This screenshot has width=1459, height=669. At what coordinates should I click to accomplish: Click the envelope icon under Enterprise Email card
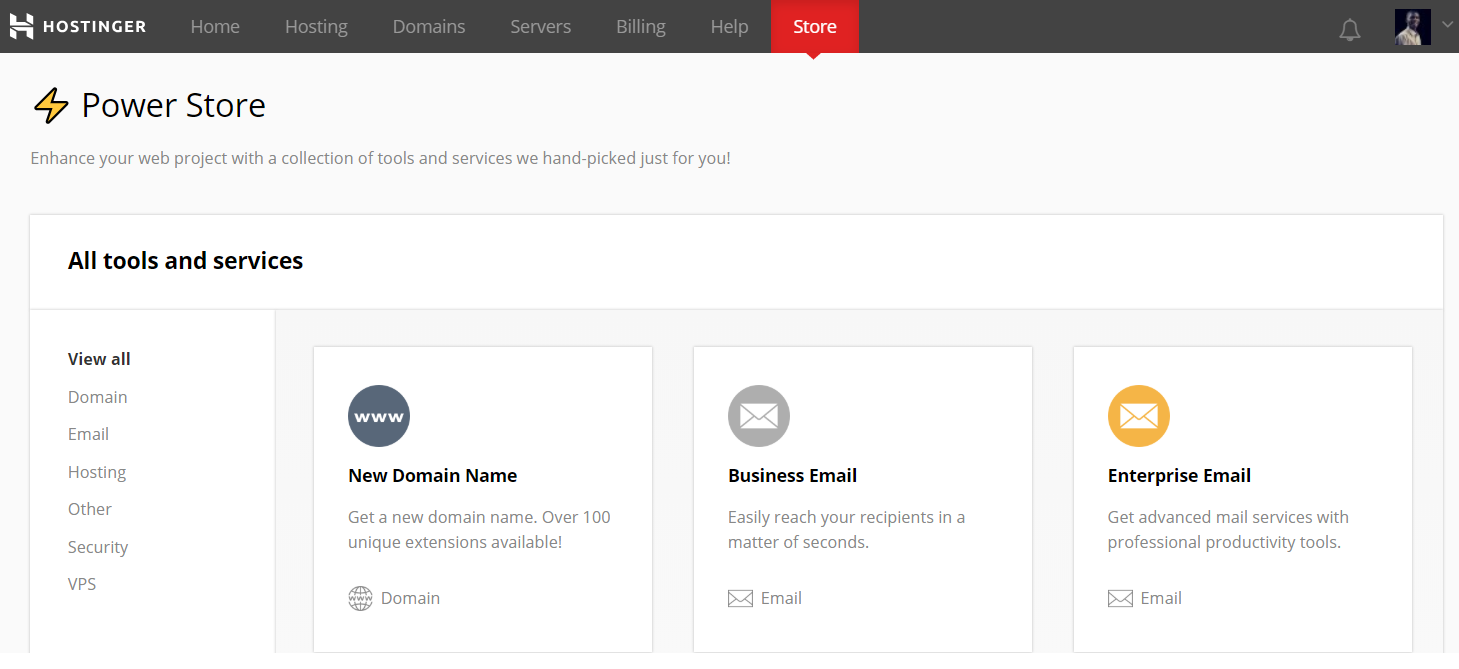click(1120, 597)
